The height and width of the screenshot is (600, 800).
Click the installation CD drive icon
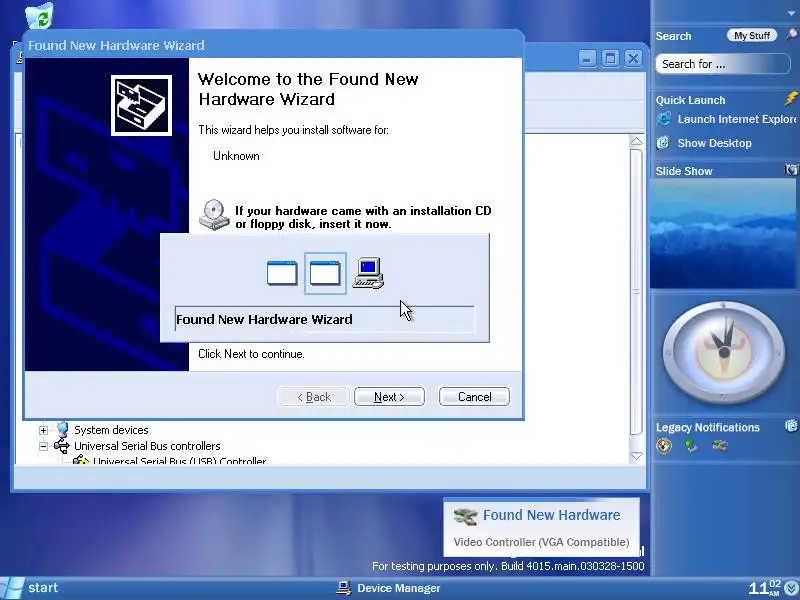coord(214,215)
